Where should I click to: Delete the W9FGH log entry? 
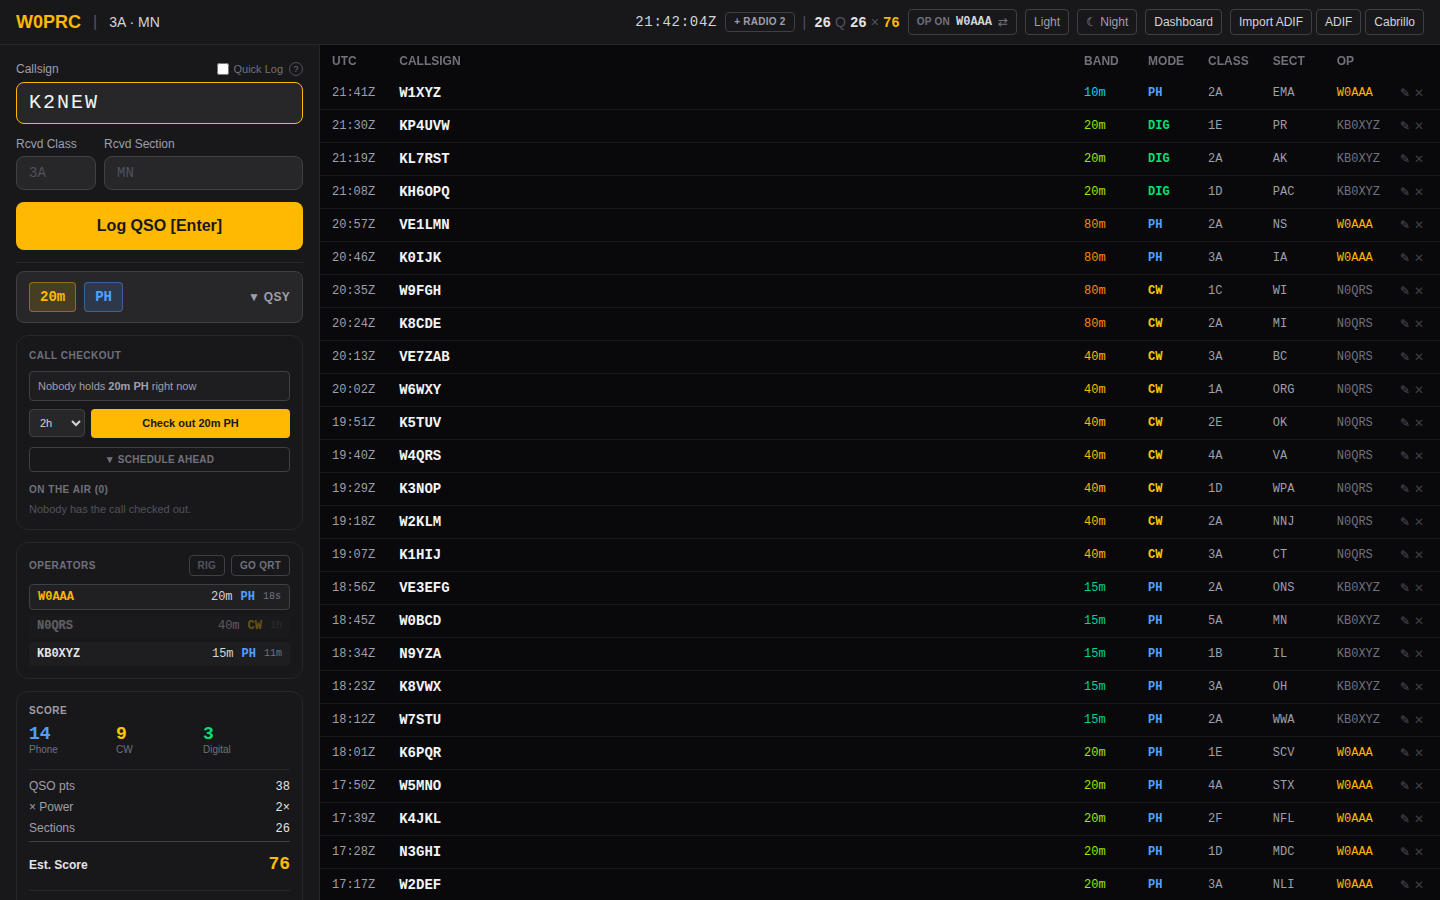pyautogui.click(x=1419, y=291)
